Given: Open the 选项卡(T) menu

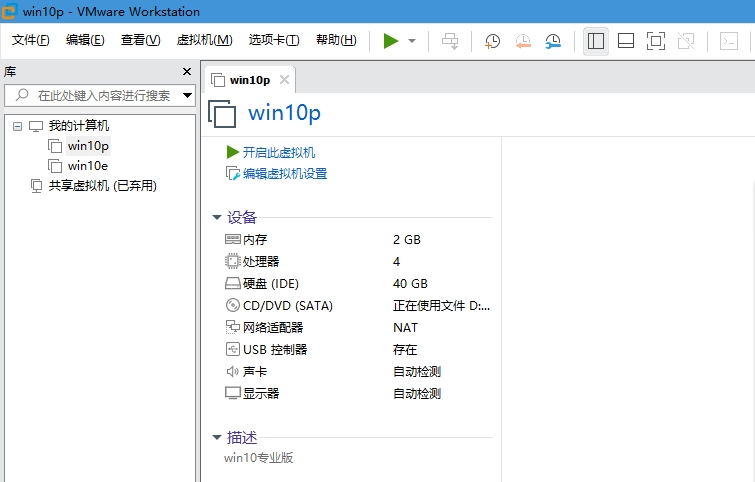Looking at the screenshot, I should 273,40.
